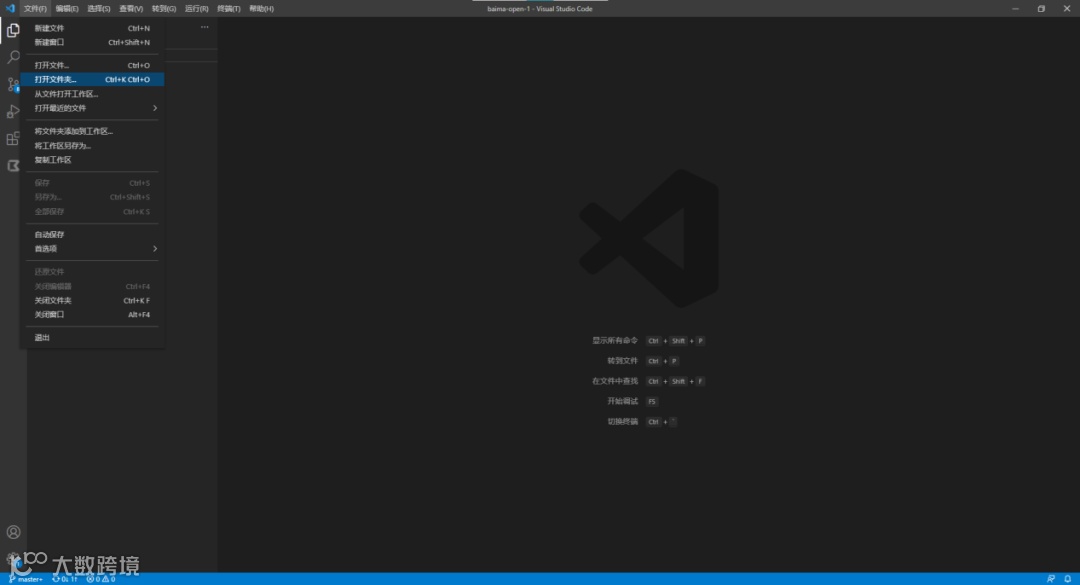Choose 从文件打开工作区... entry

[92, 94]
